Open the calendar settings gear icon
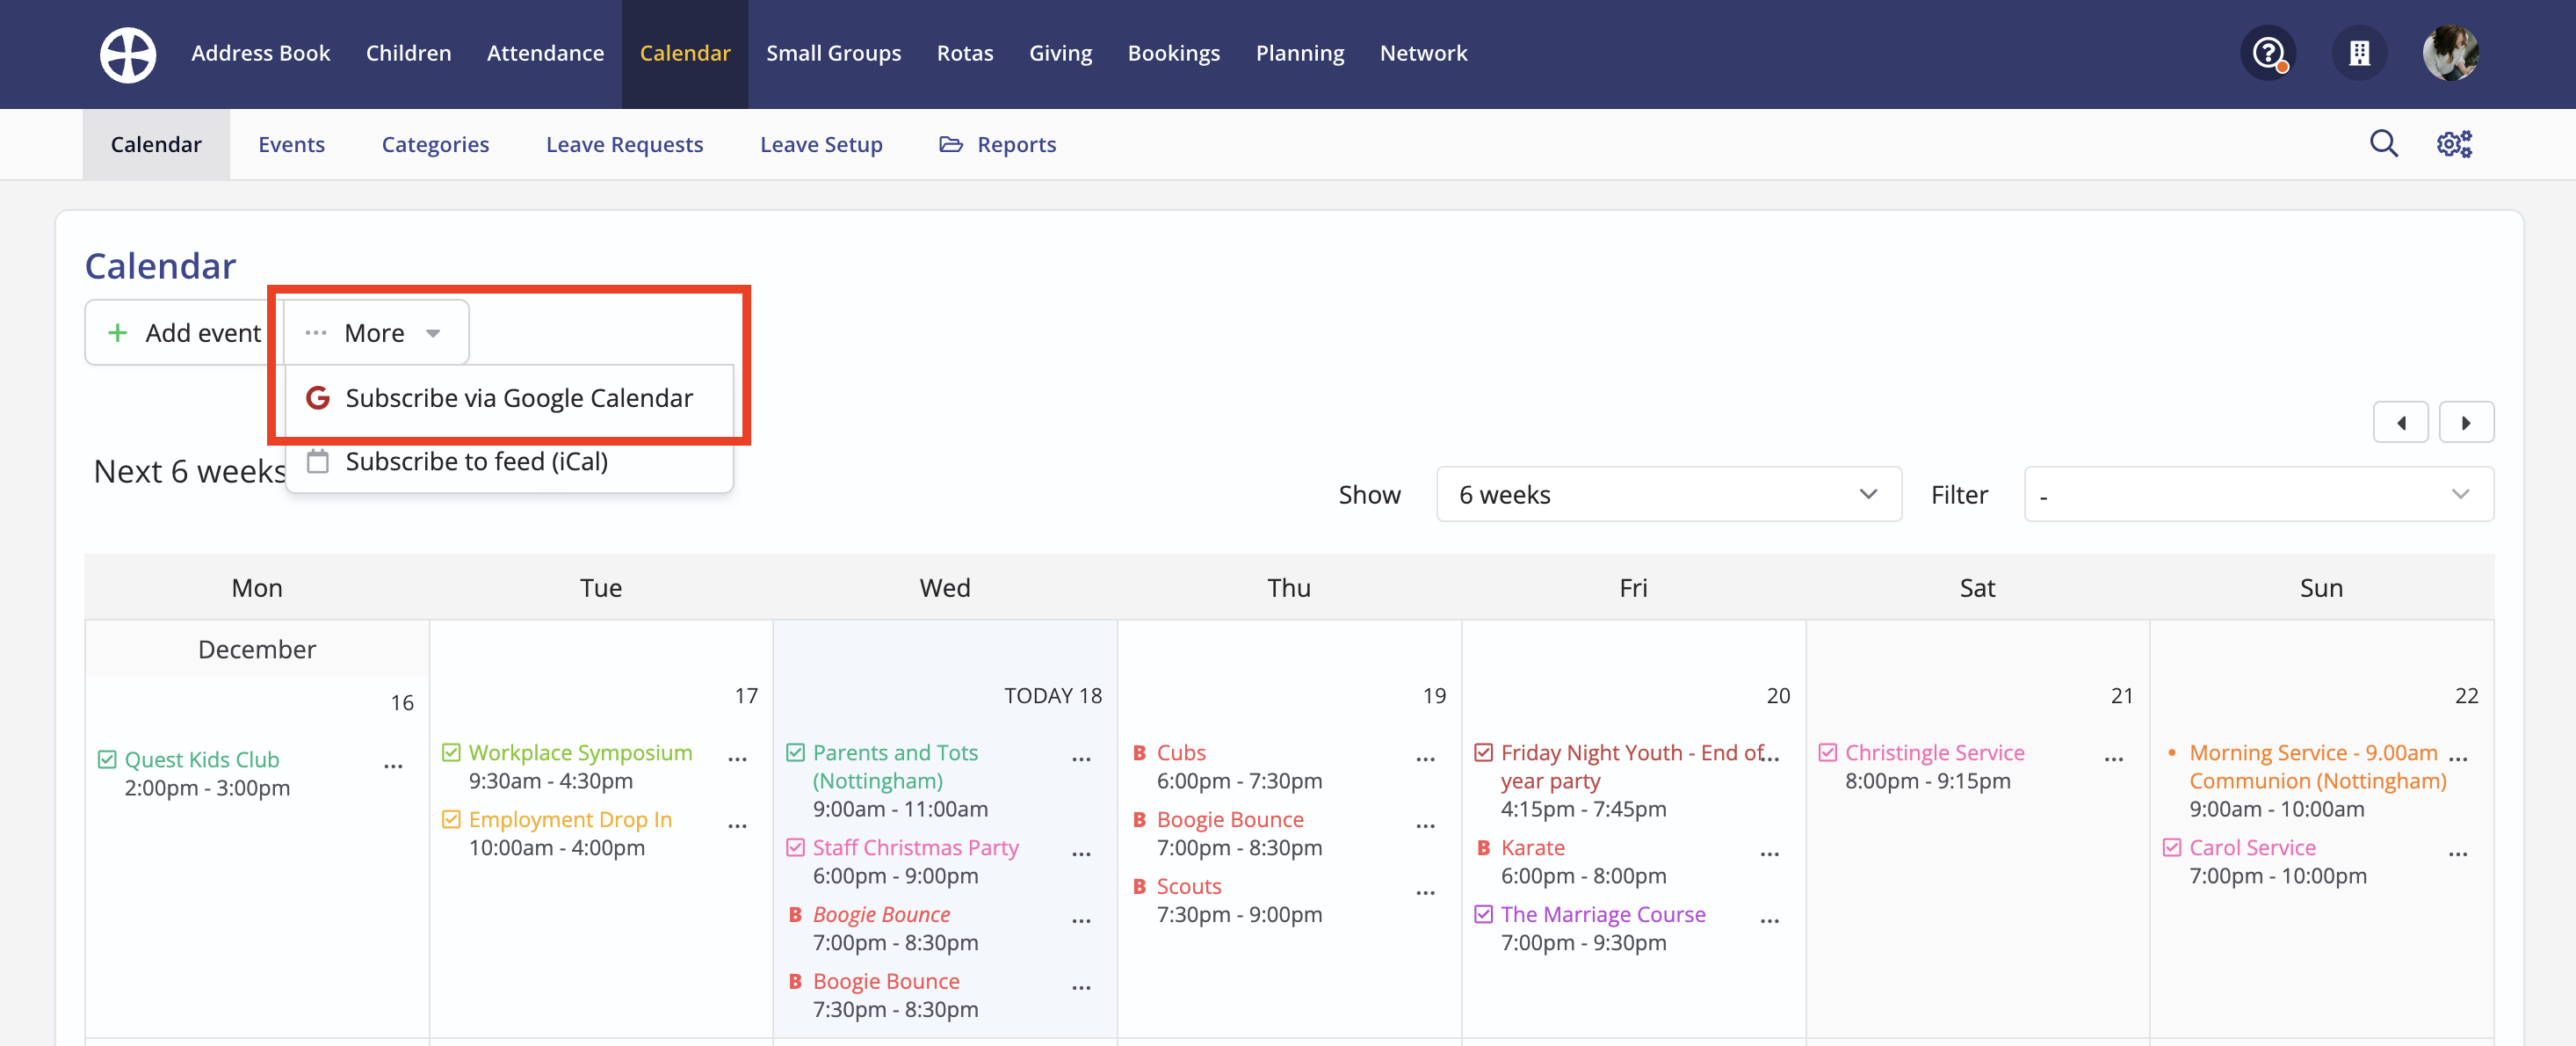Viewport: 2576px width, 1046px height. 2454,143
